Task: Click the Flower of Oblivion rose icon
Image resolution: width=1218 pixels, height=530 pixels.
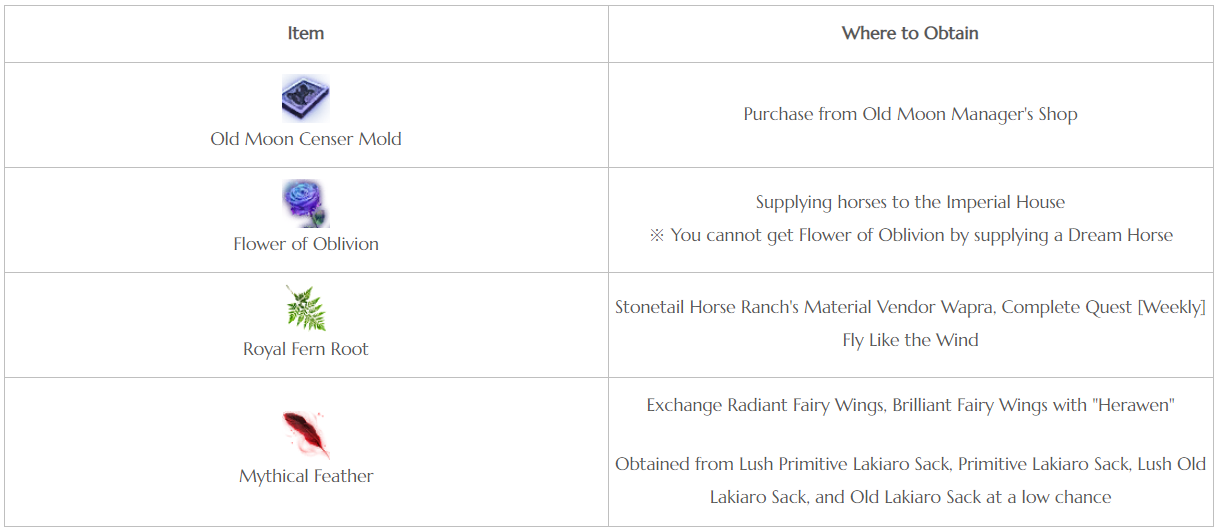Action: (306, 204)
